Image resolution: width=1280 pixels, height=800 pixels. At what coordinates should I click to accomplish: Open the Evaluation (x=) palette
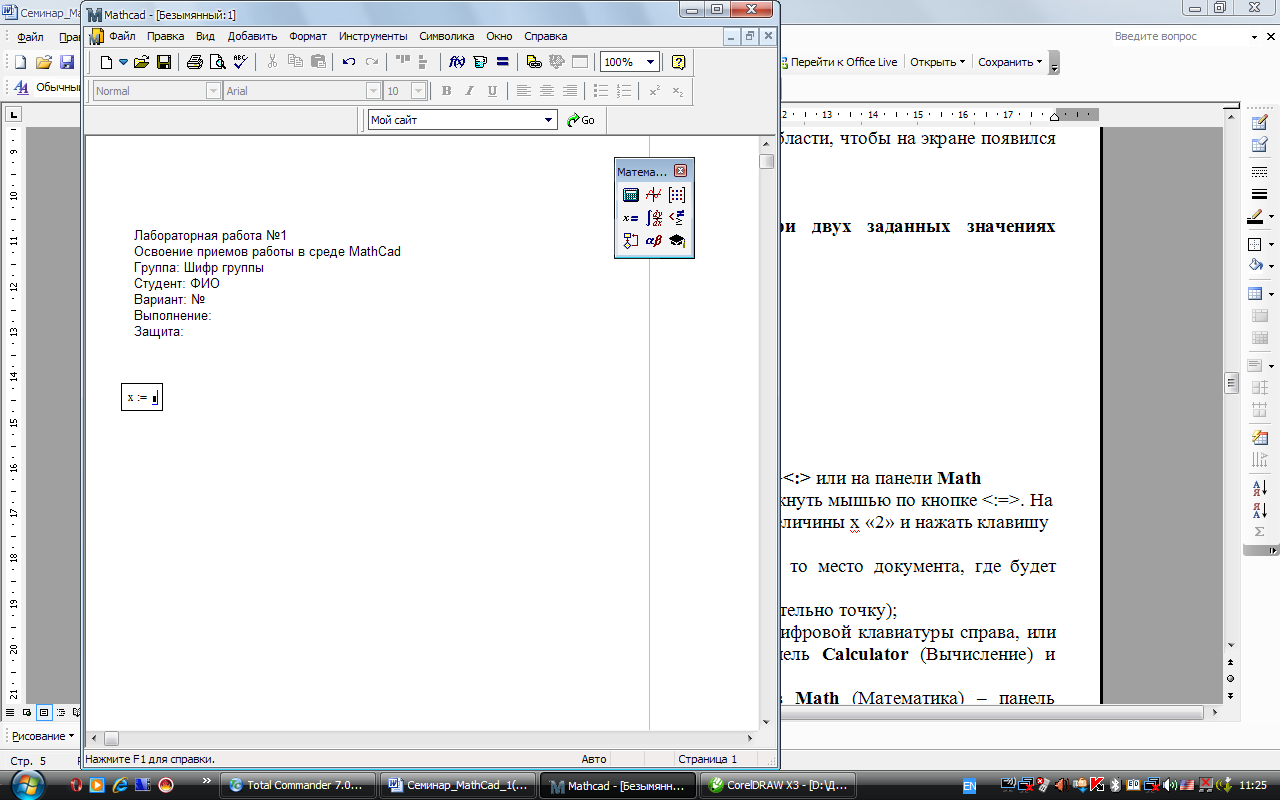(x=631, y=217)
